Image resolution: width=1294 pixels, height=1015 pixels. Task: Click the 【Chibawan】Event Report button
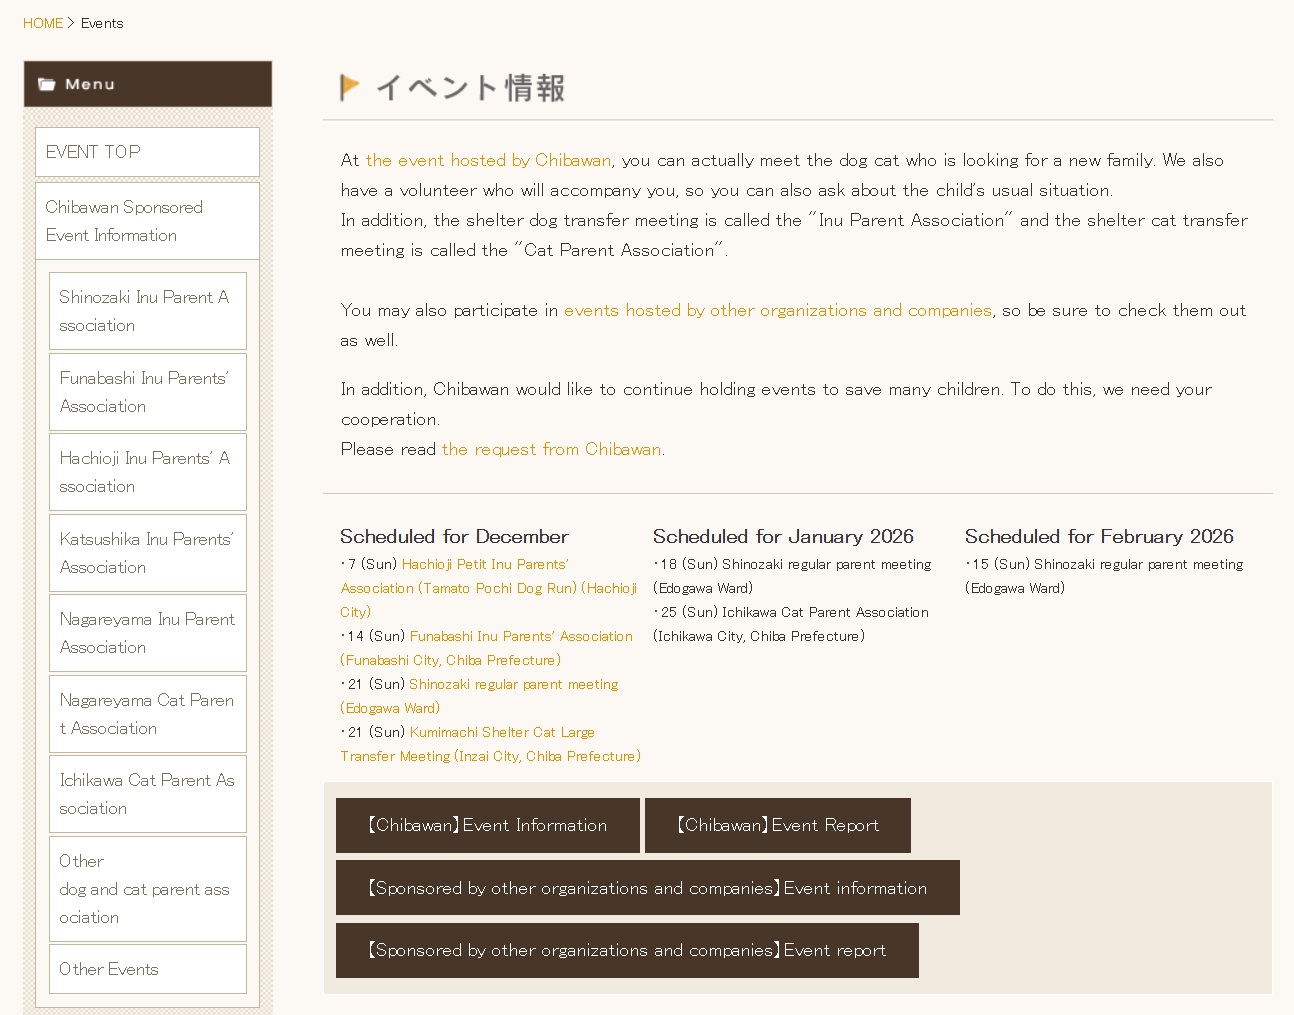coord(777,825)
